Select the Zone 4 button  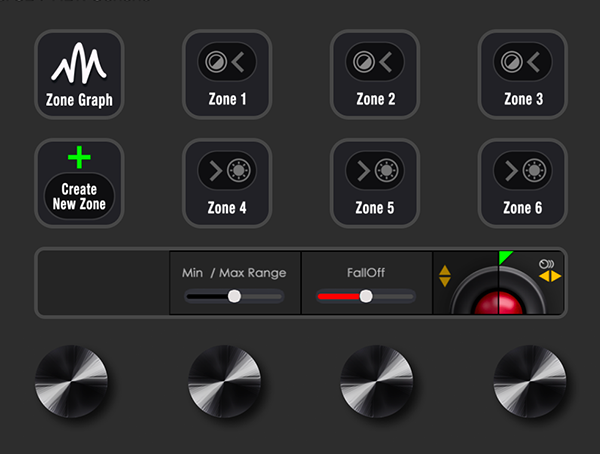coord(227,183)
